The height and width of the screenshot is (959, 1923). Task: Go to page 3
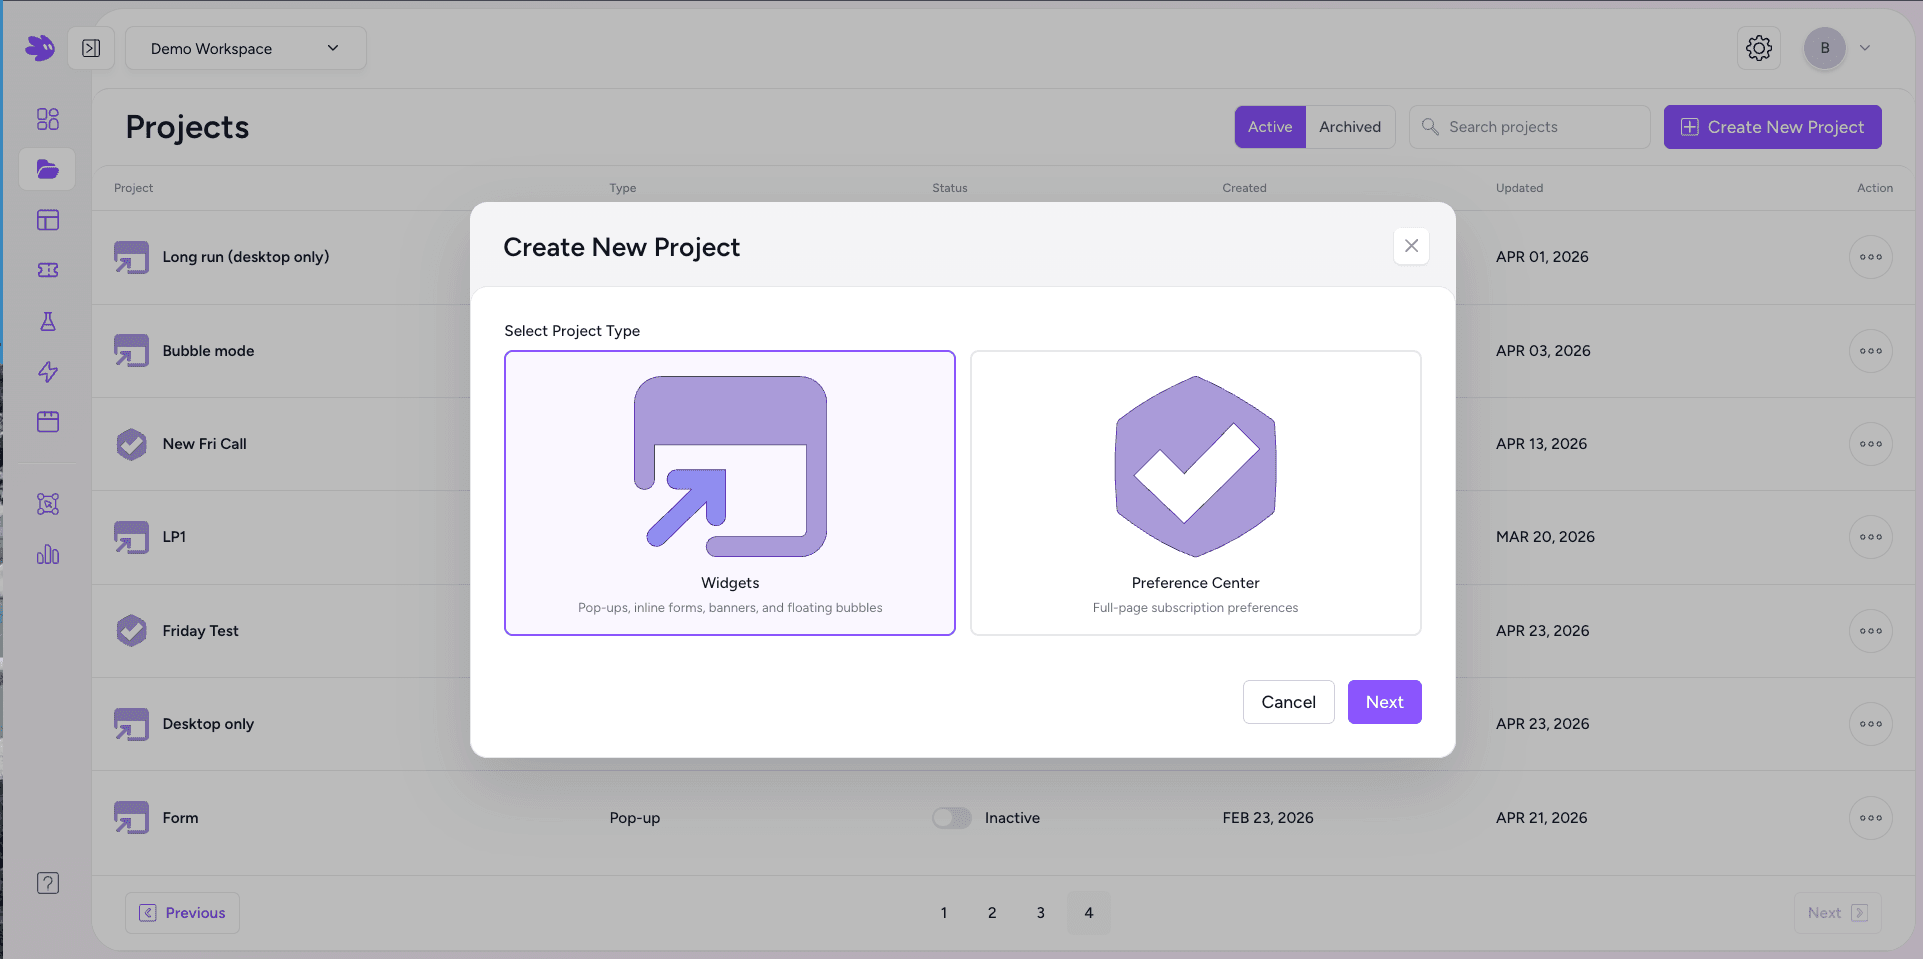1040,913
